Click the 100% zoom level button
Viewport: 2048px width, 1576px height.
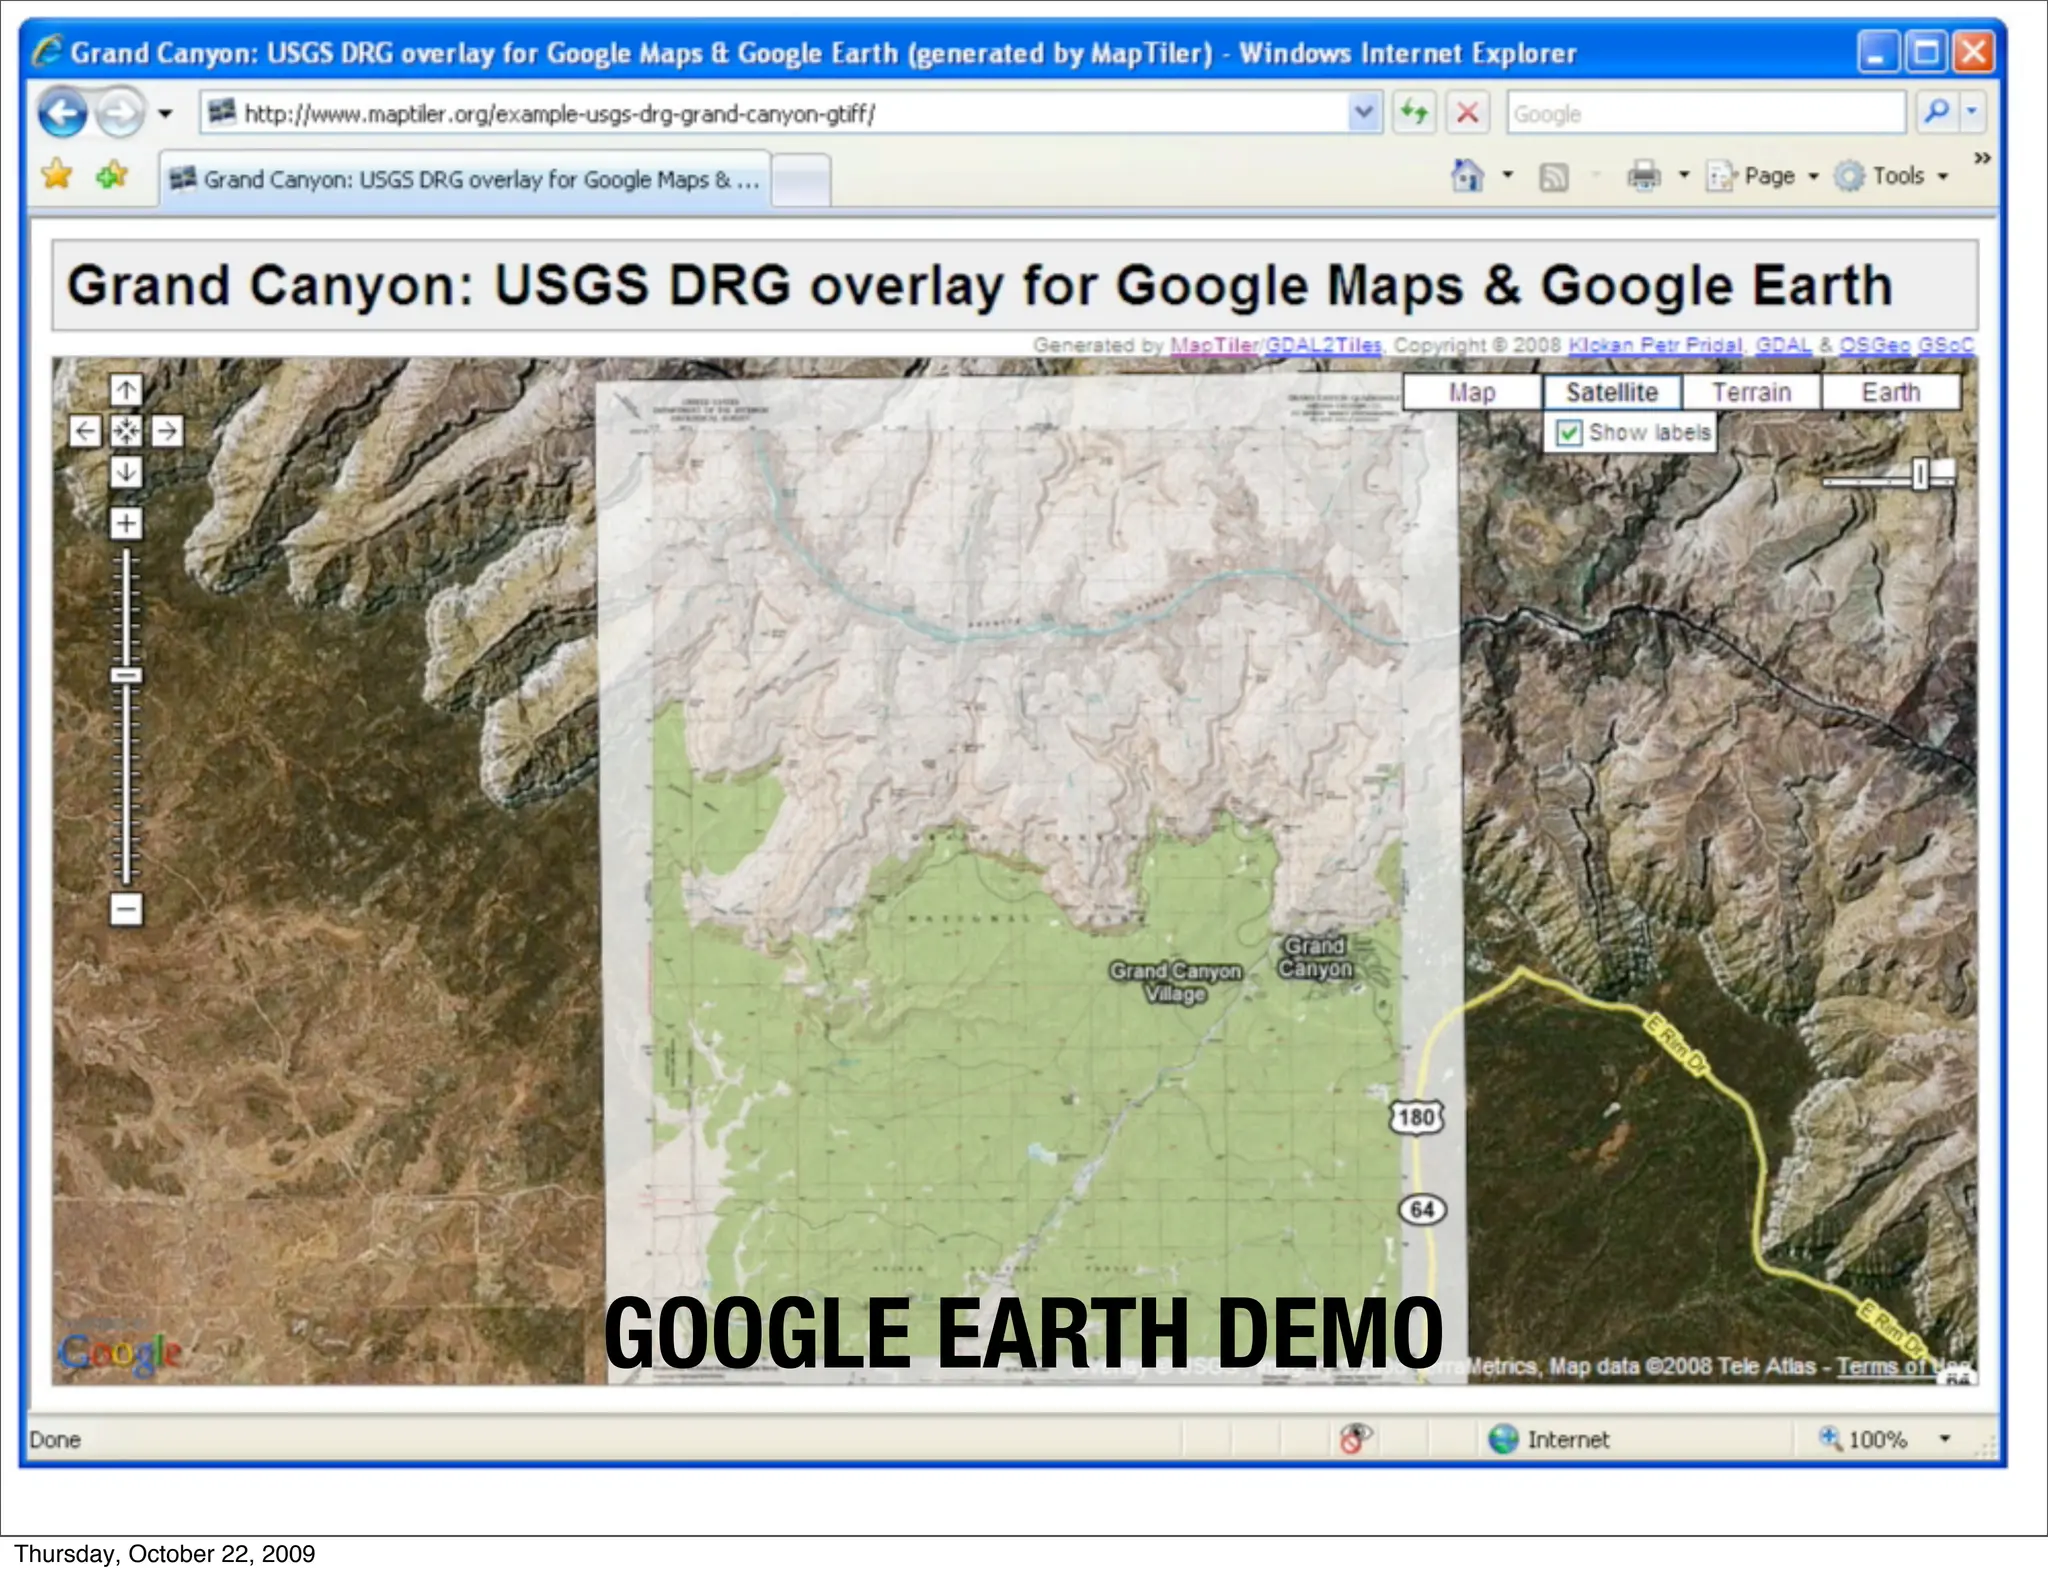[1863, 1439]
